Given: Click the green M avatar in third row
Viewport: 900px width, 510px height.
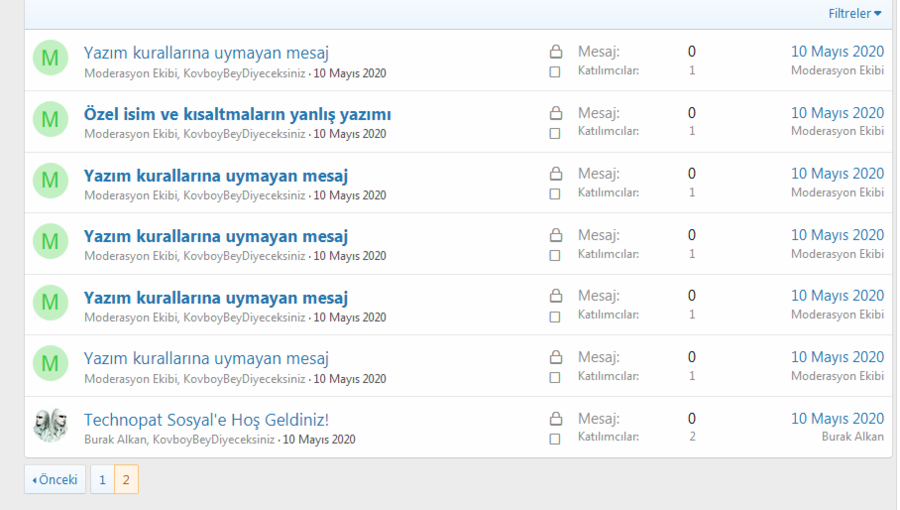Looking at the screenshot, I should (50, 181).
